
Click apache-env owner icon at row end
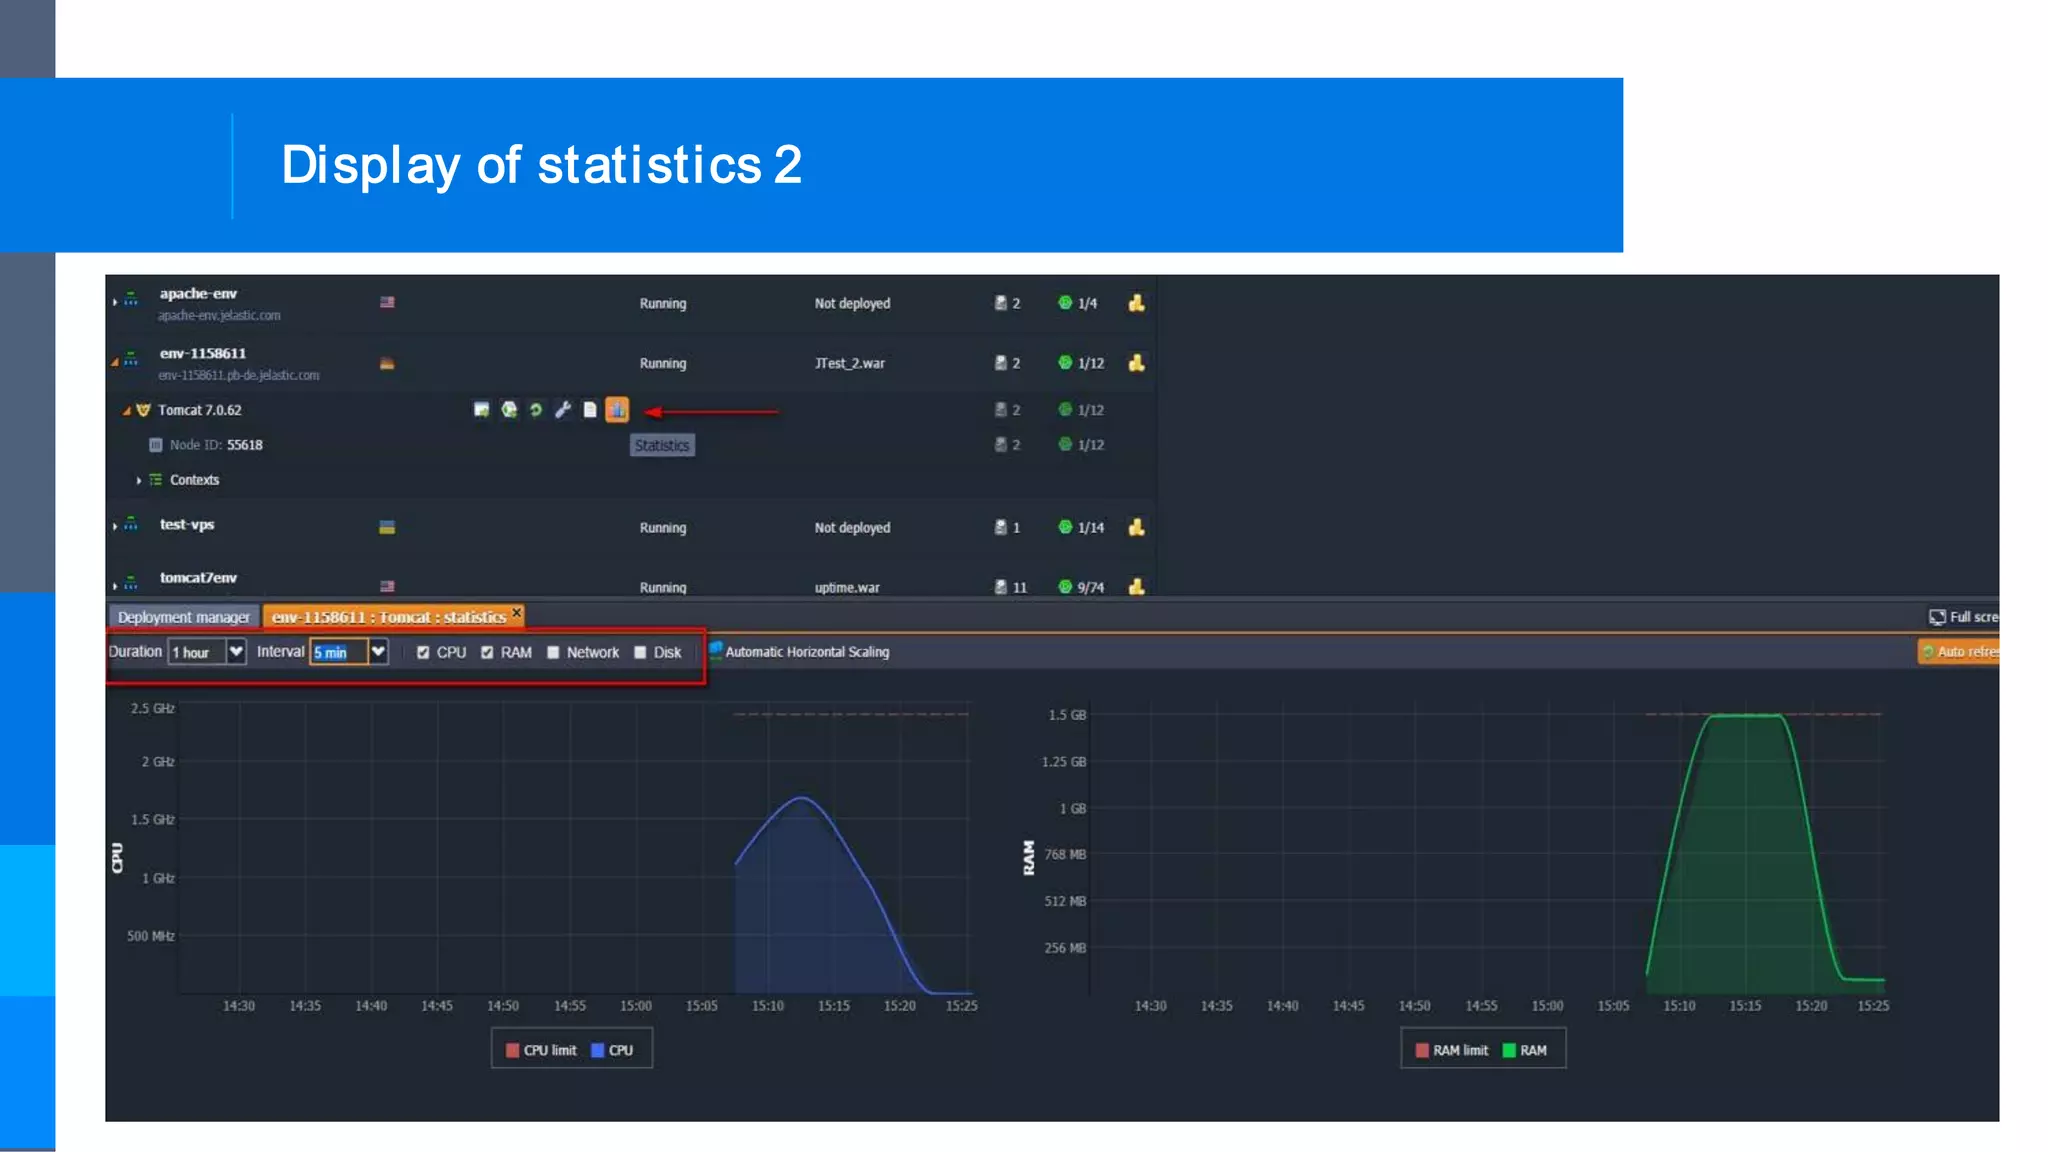1136,303
